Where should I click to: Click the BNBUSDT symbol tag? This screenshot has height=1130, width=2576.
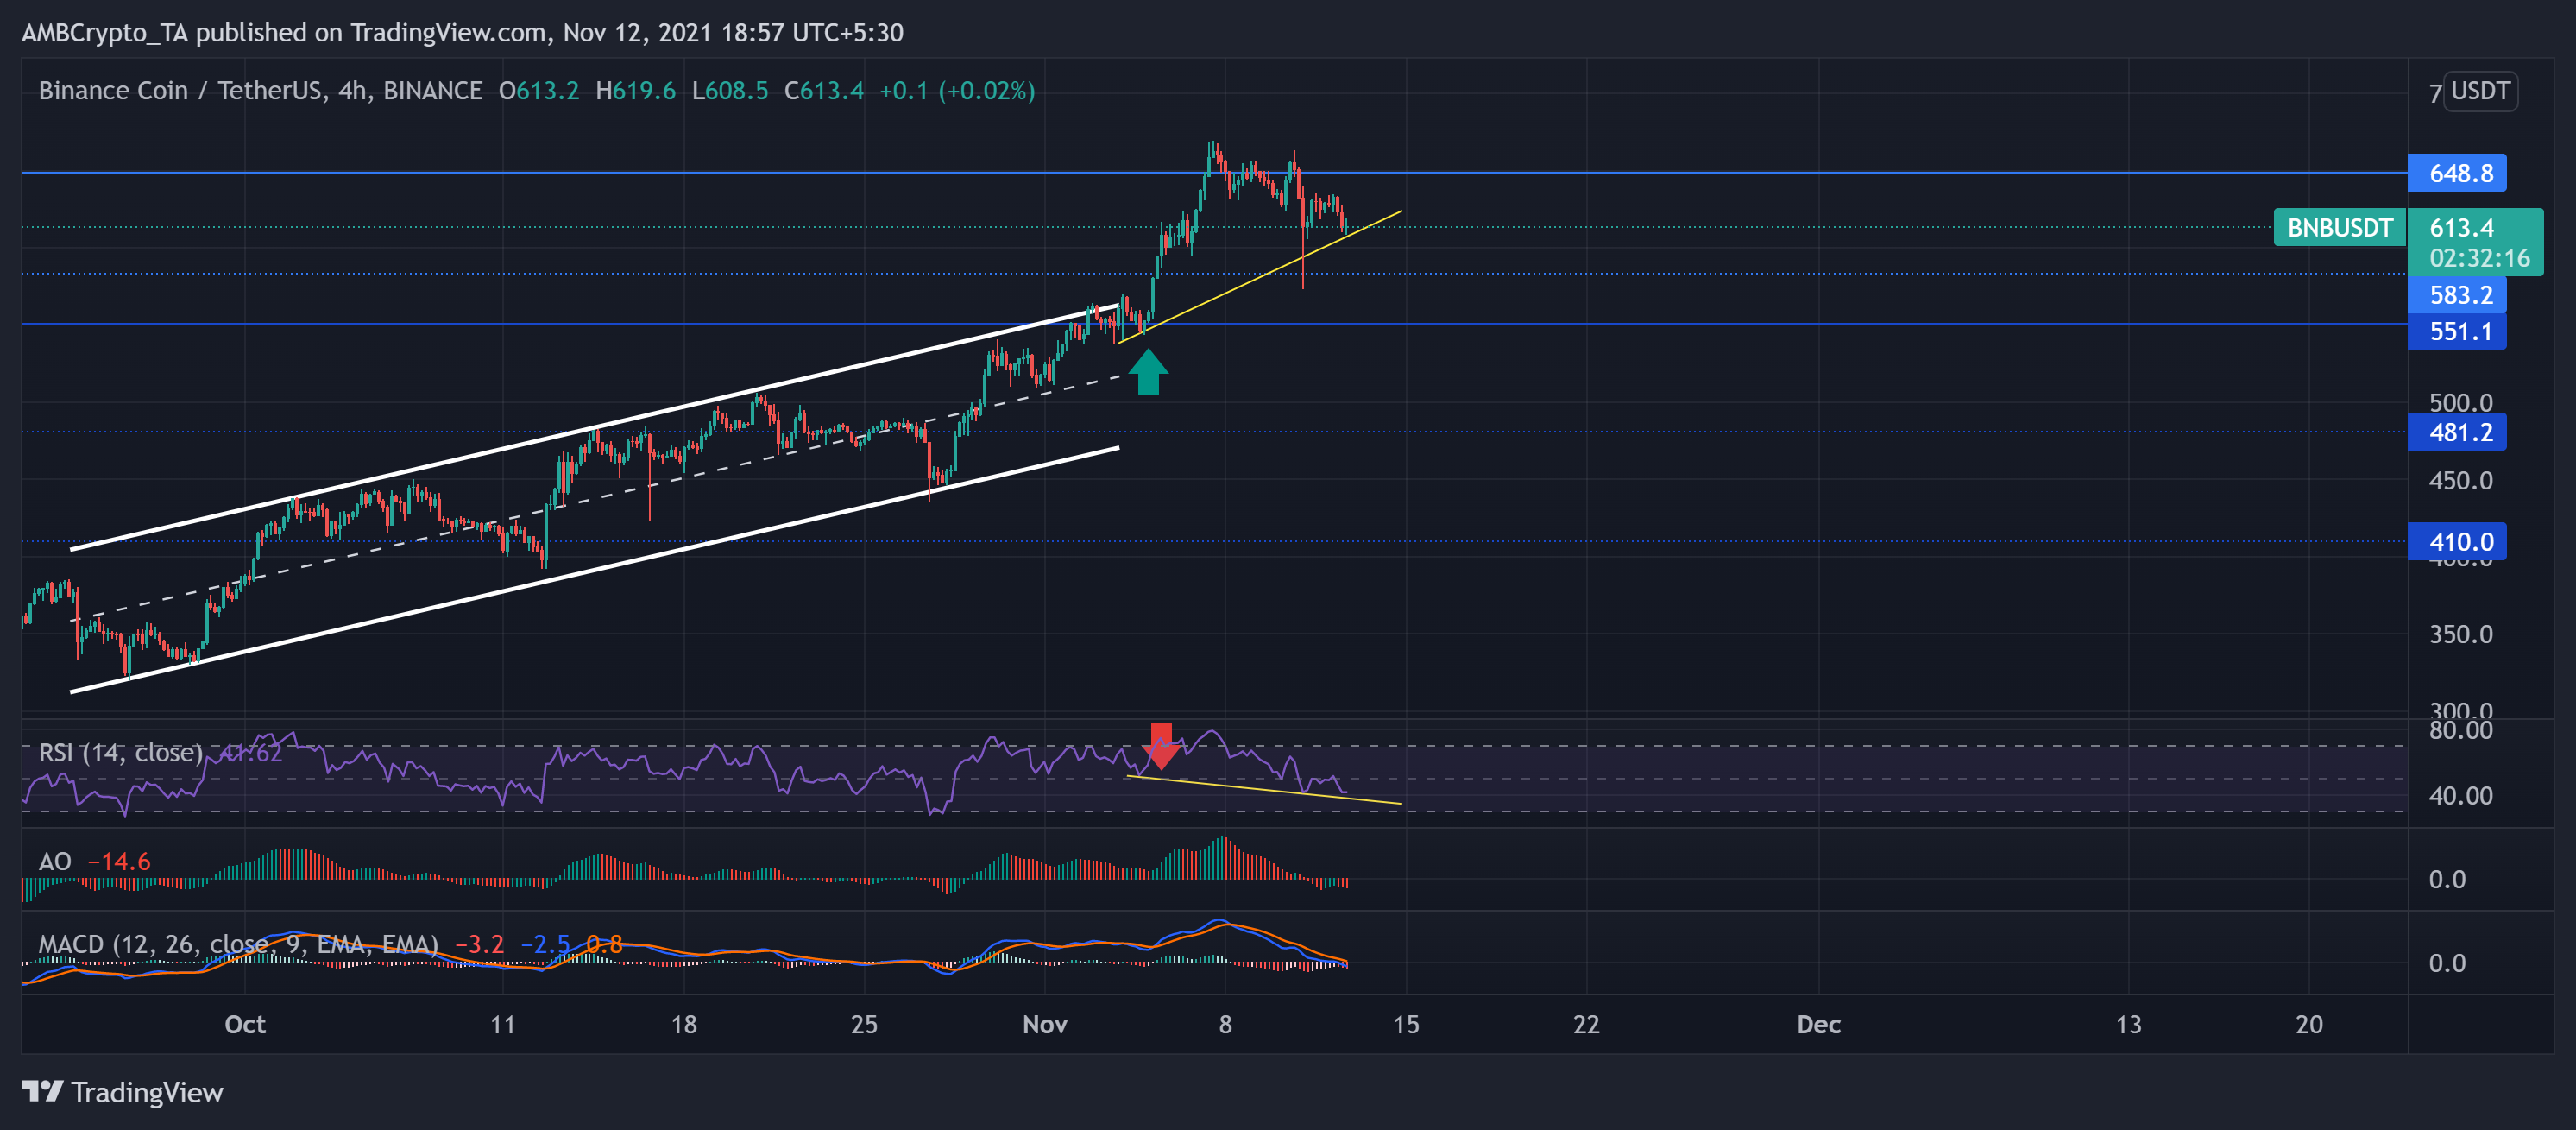coord(2339,228)
